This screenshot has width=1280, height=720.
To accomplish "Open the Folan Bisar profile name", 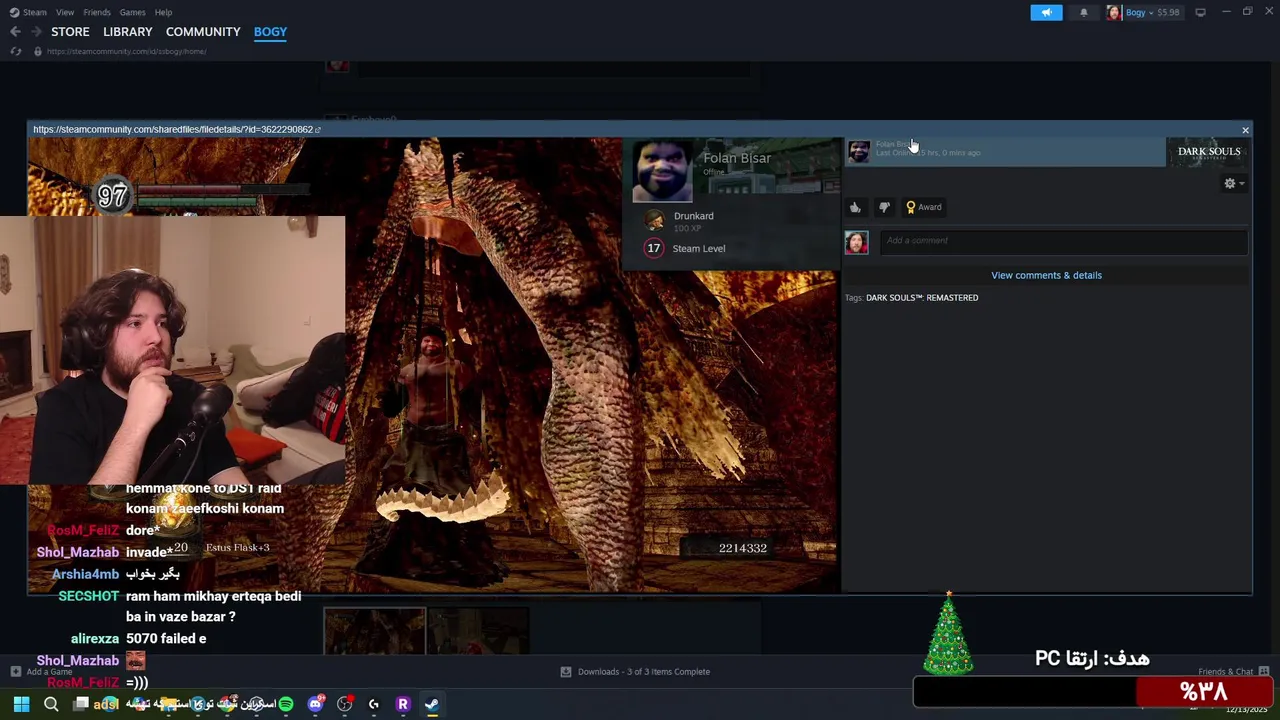I will pos(736,158).
